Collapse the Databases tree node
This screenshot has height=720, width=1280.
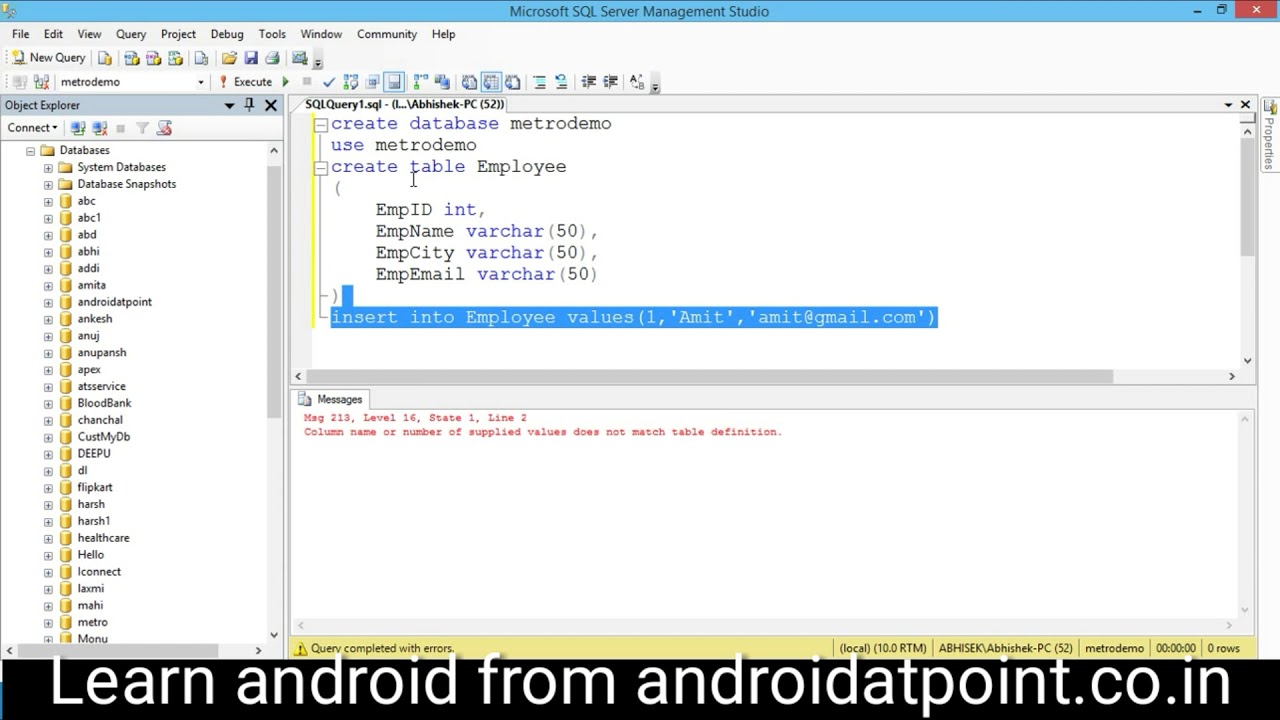[30, 151]
